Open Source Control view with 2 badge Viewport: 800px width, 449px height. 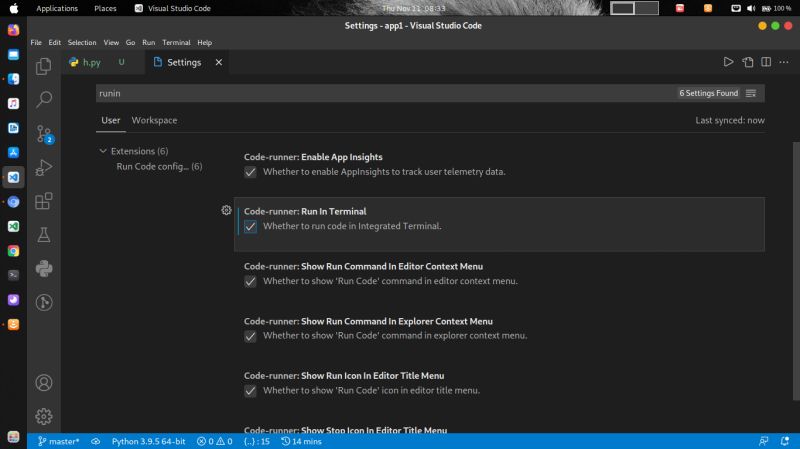44,134
